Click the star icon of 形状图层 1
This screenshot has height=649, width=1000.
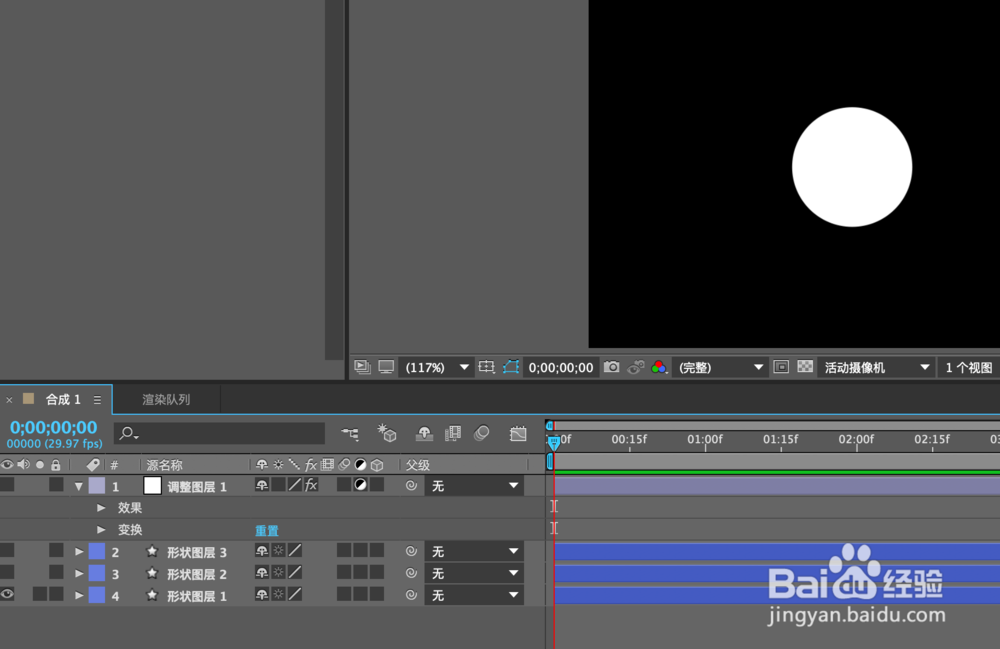[x=152, y=595]
